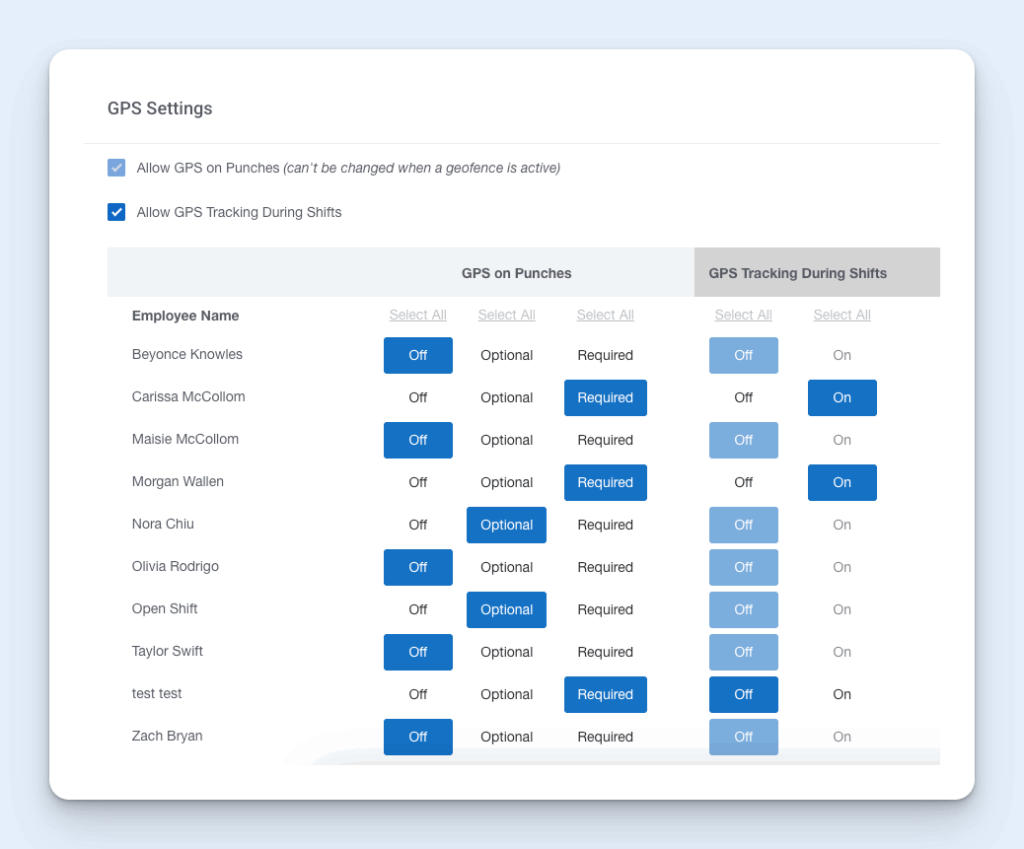This screenshot has height=849, width=1024.
Task: Set test test GPS punches to Optional
Action: 506,694
